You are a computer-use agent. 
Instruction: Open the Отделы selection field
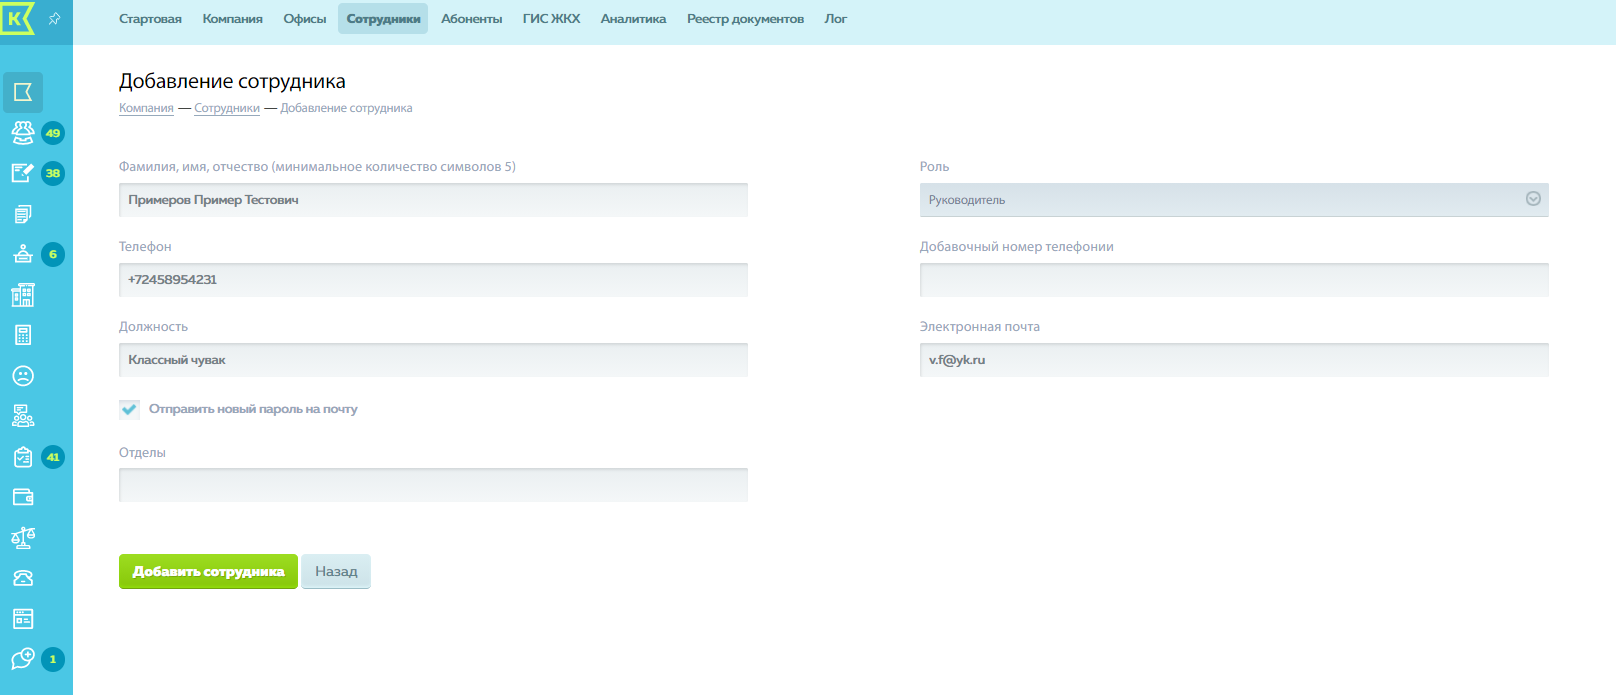pyautogui.click(x=433, y=485)
